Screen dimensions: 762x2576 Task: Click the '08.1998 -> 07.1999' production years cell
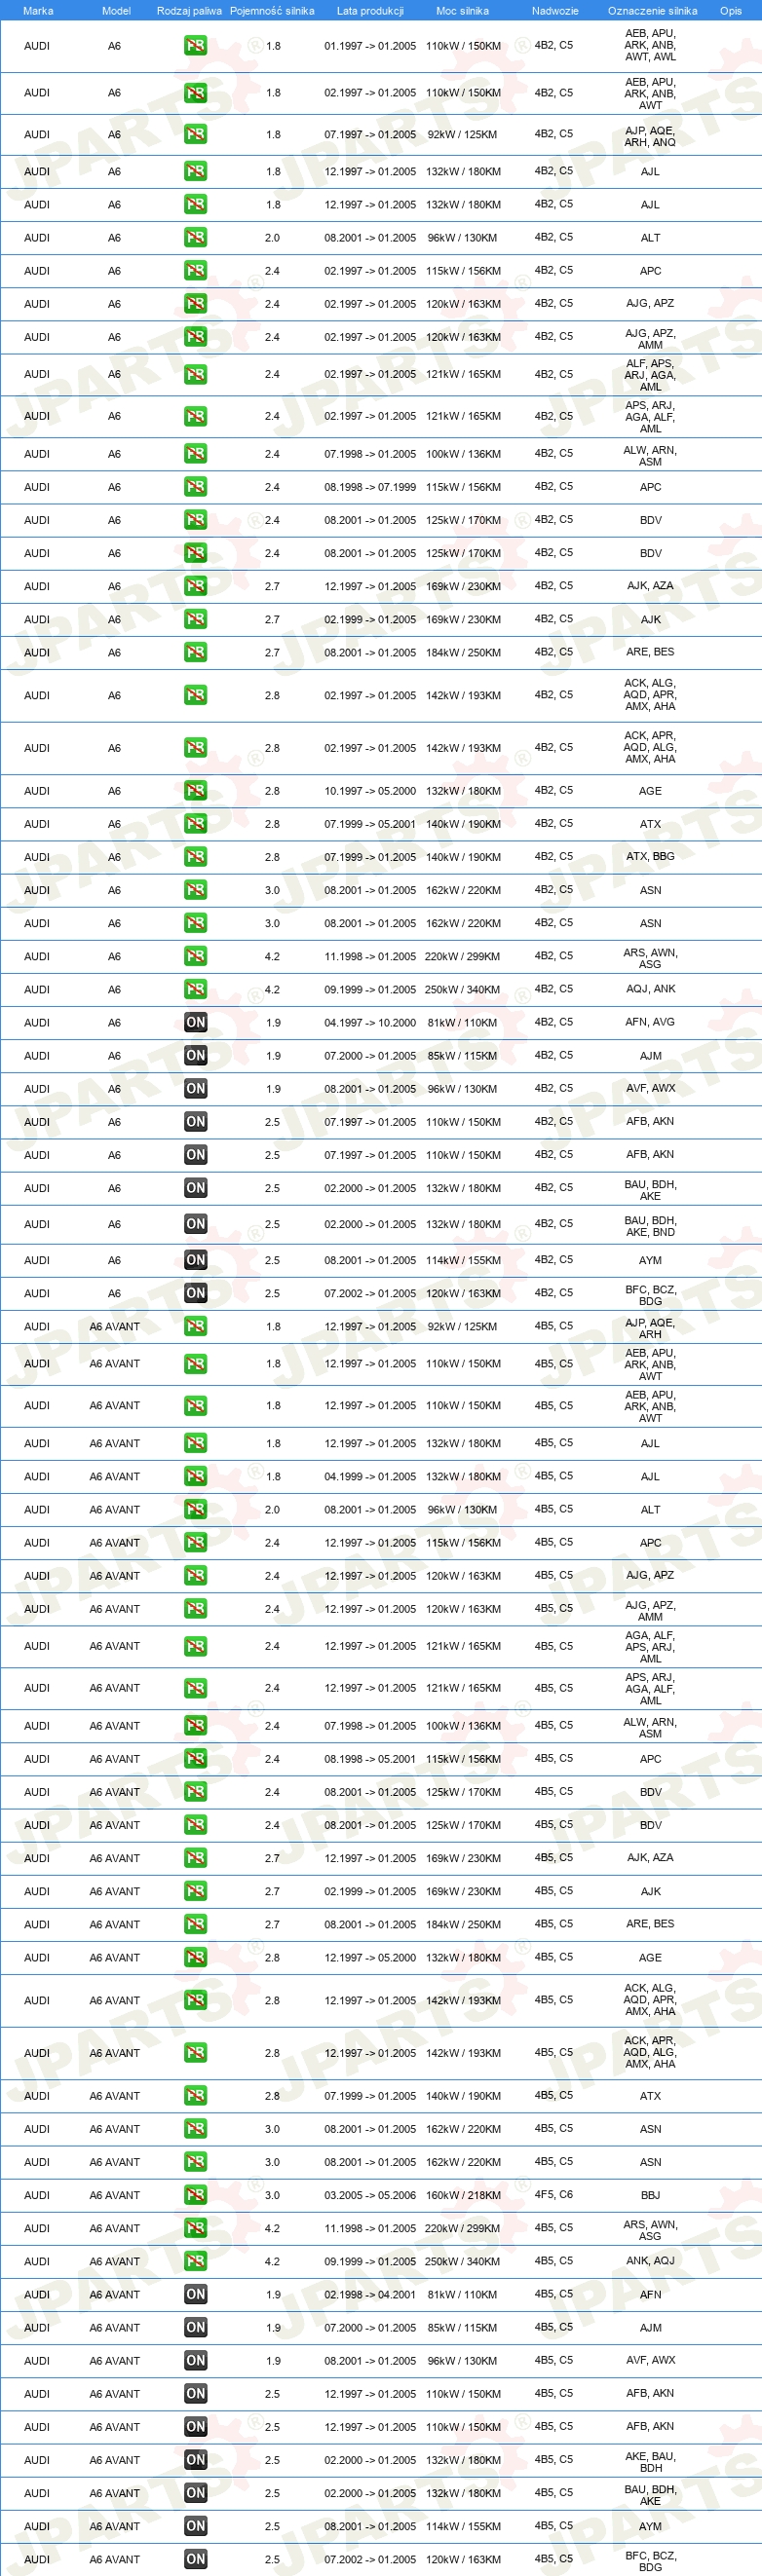point(370,487)
